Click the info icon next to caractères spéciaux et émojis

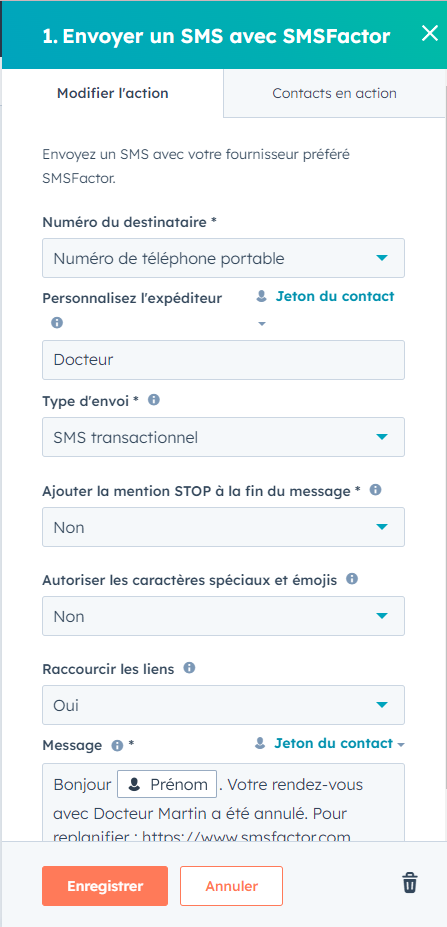[x=352, y=579]
